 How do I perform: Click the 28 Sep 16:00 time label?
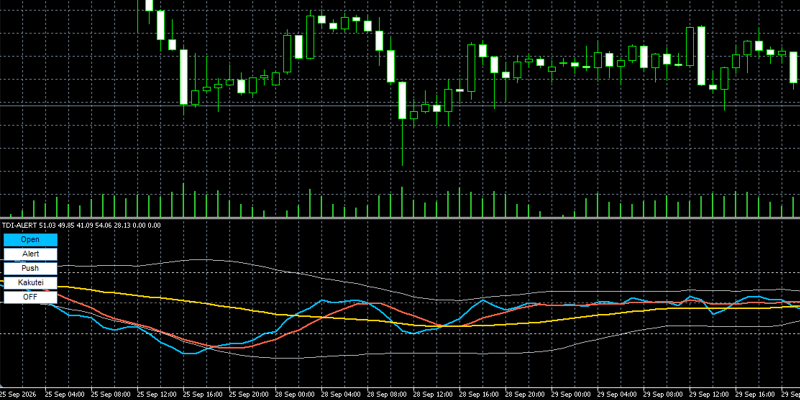[x=477, y=394]
